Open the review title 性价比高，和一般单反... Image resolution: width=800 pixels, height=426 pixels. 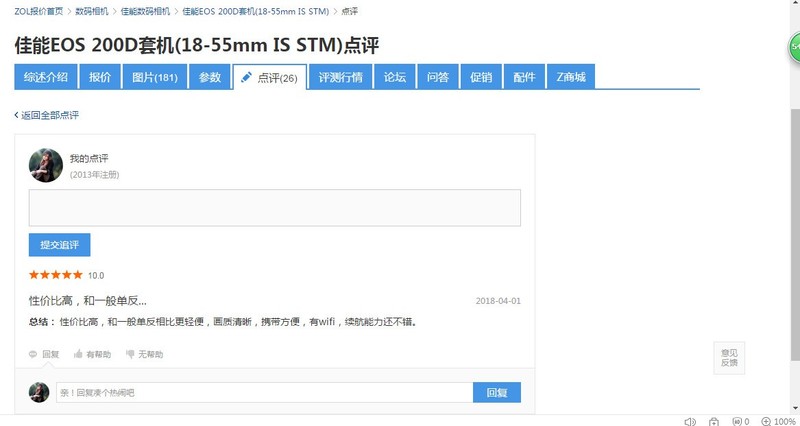click(x=88, y=300)
